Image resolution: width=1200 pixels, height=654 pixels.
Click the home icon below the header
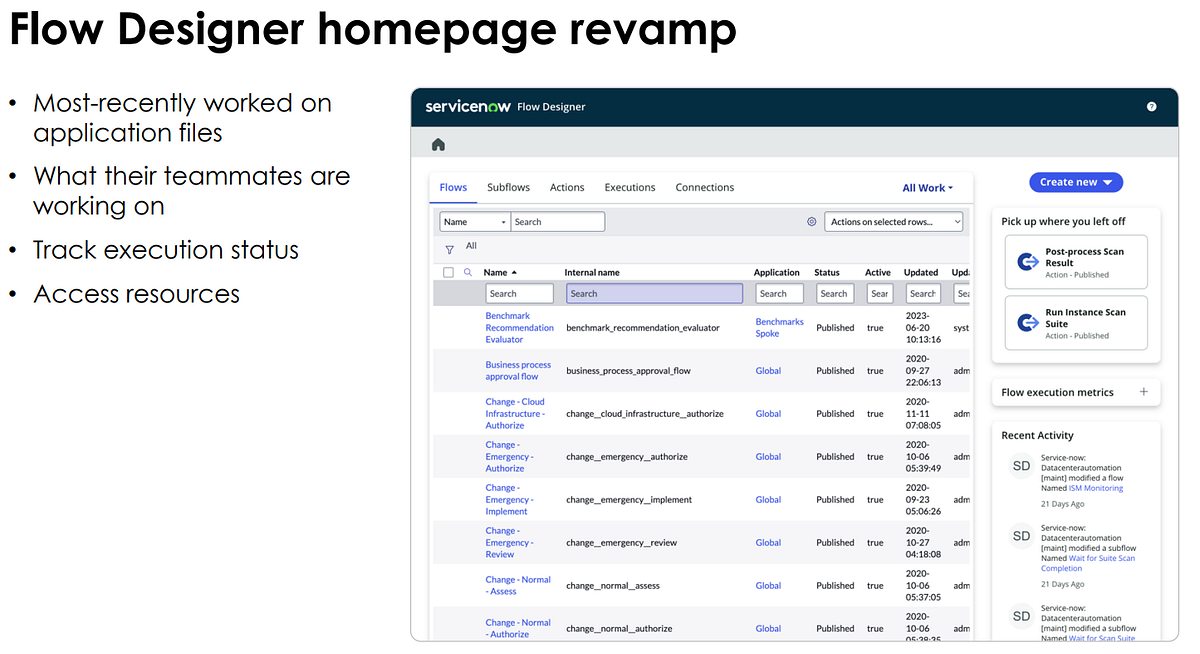tap(437, 144)
